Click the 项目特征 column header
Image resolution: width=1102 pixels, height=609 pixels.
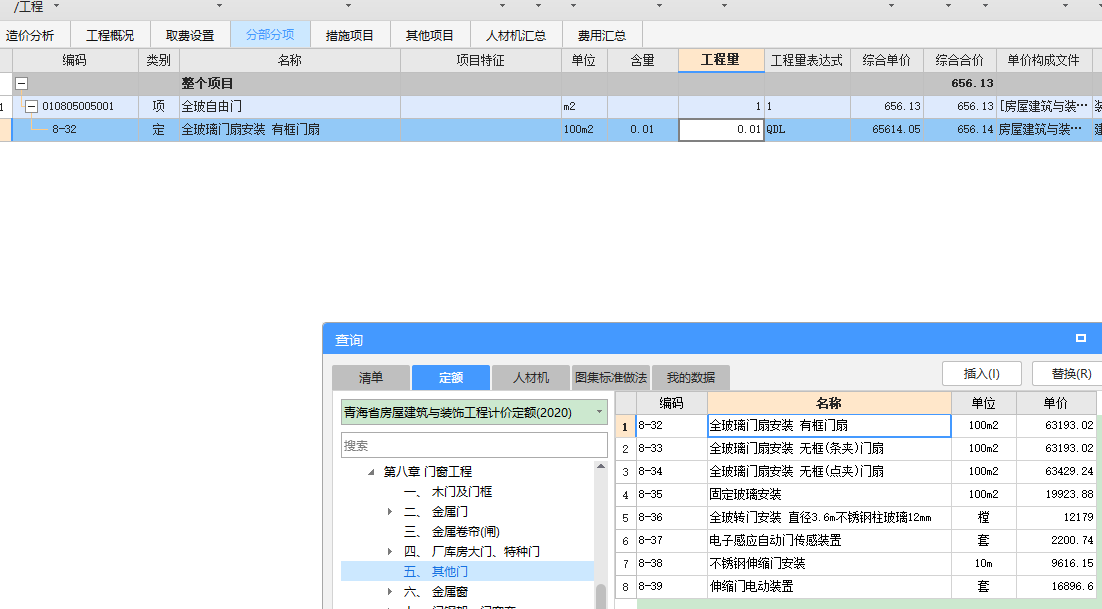tap(481, 60)
